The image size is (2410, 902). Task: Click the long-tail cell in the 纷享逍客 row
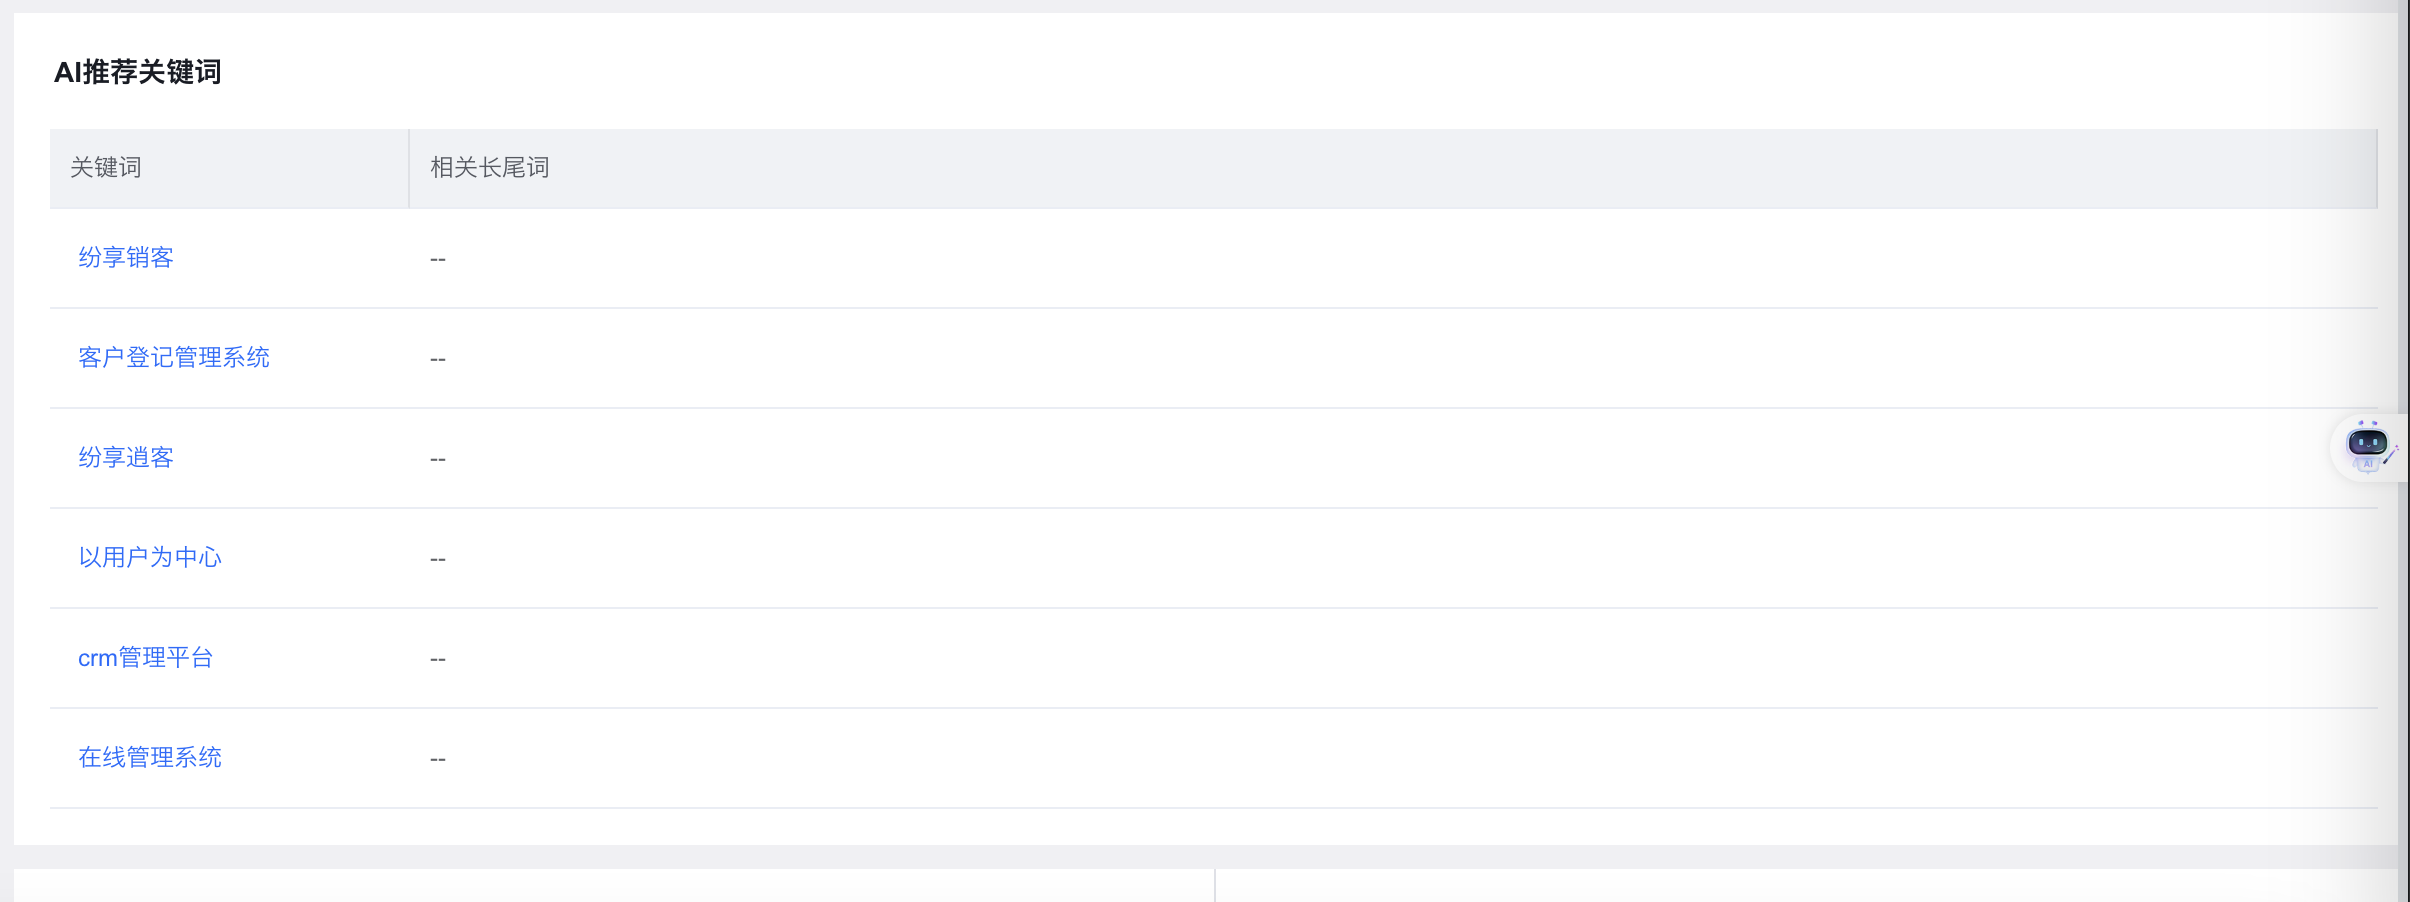[x=1393, y=458]
